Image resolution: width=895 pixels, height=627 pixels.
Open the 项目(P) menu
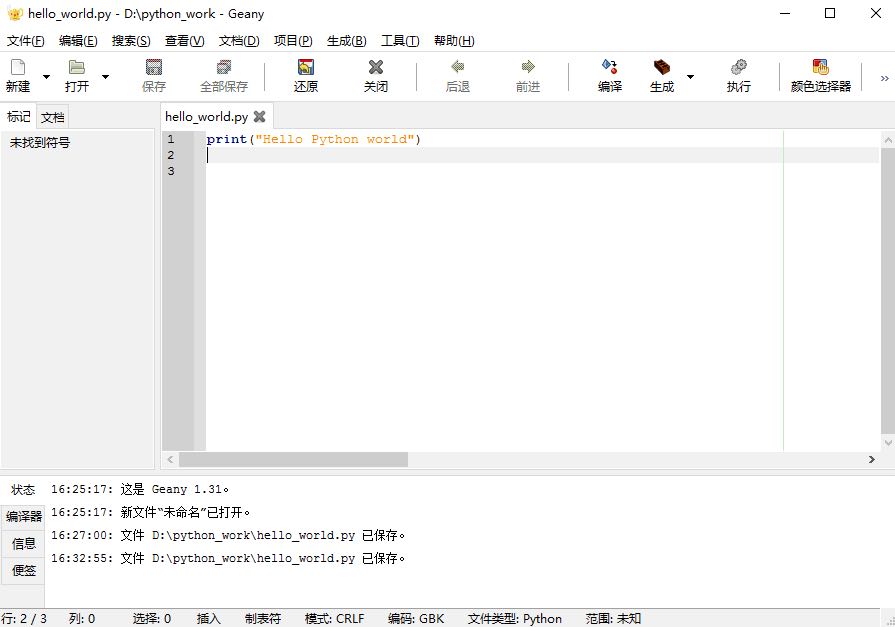point(293,41)
